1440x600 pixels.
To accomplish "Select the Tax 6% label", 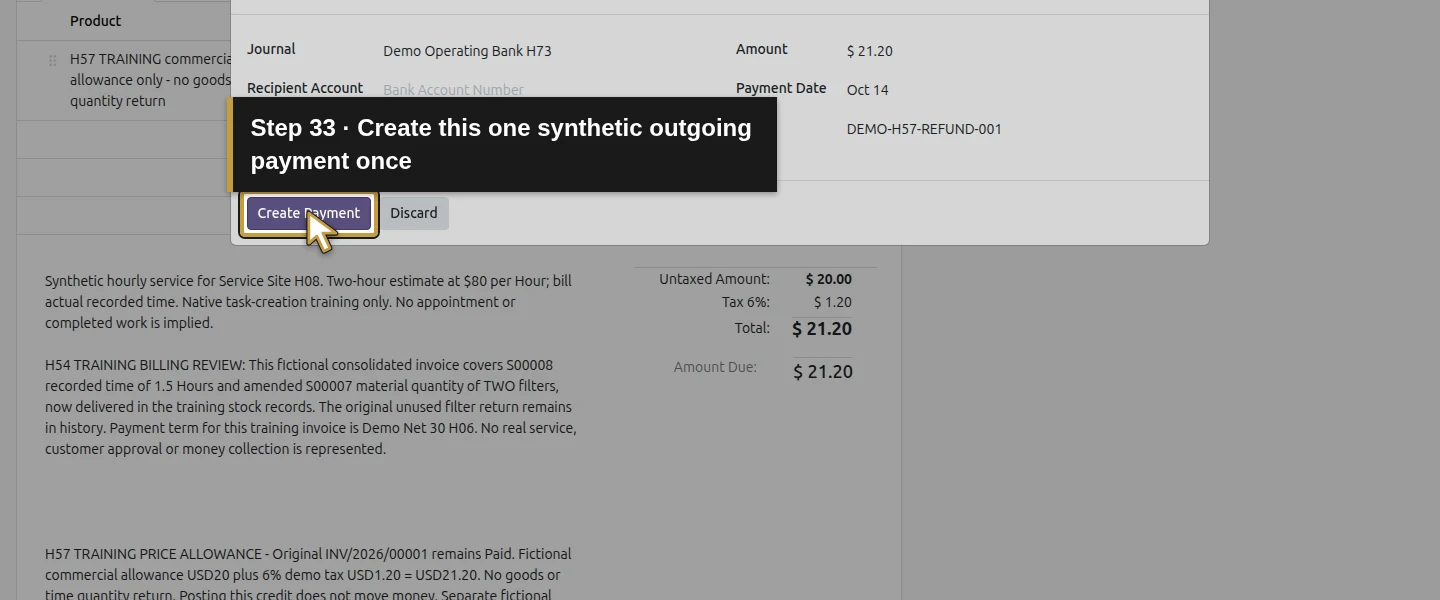I will 746,302.
